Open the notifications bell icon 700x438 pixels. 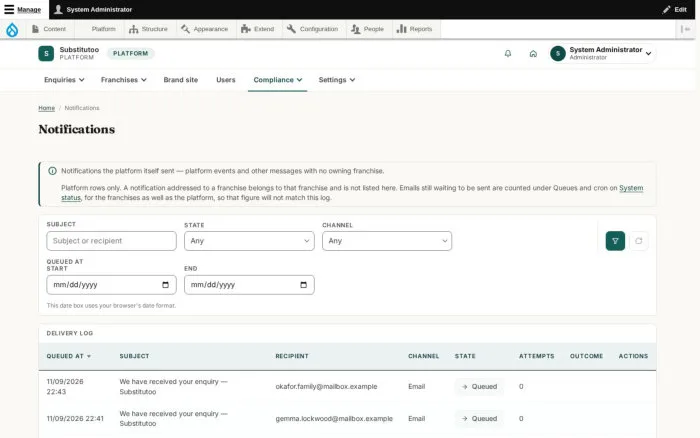[x=508, y=54]
